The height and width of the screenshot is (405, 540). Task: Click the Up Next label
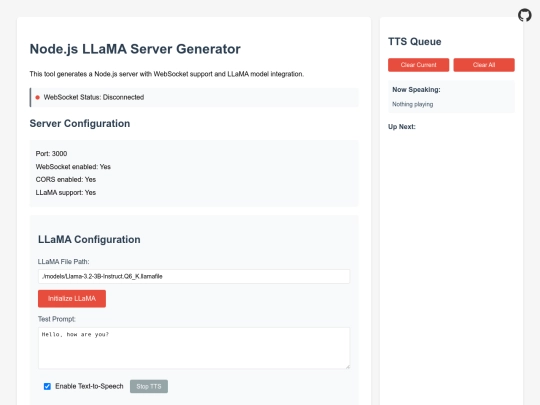pyautogui.click(x=402, y=127)
